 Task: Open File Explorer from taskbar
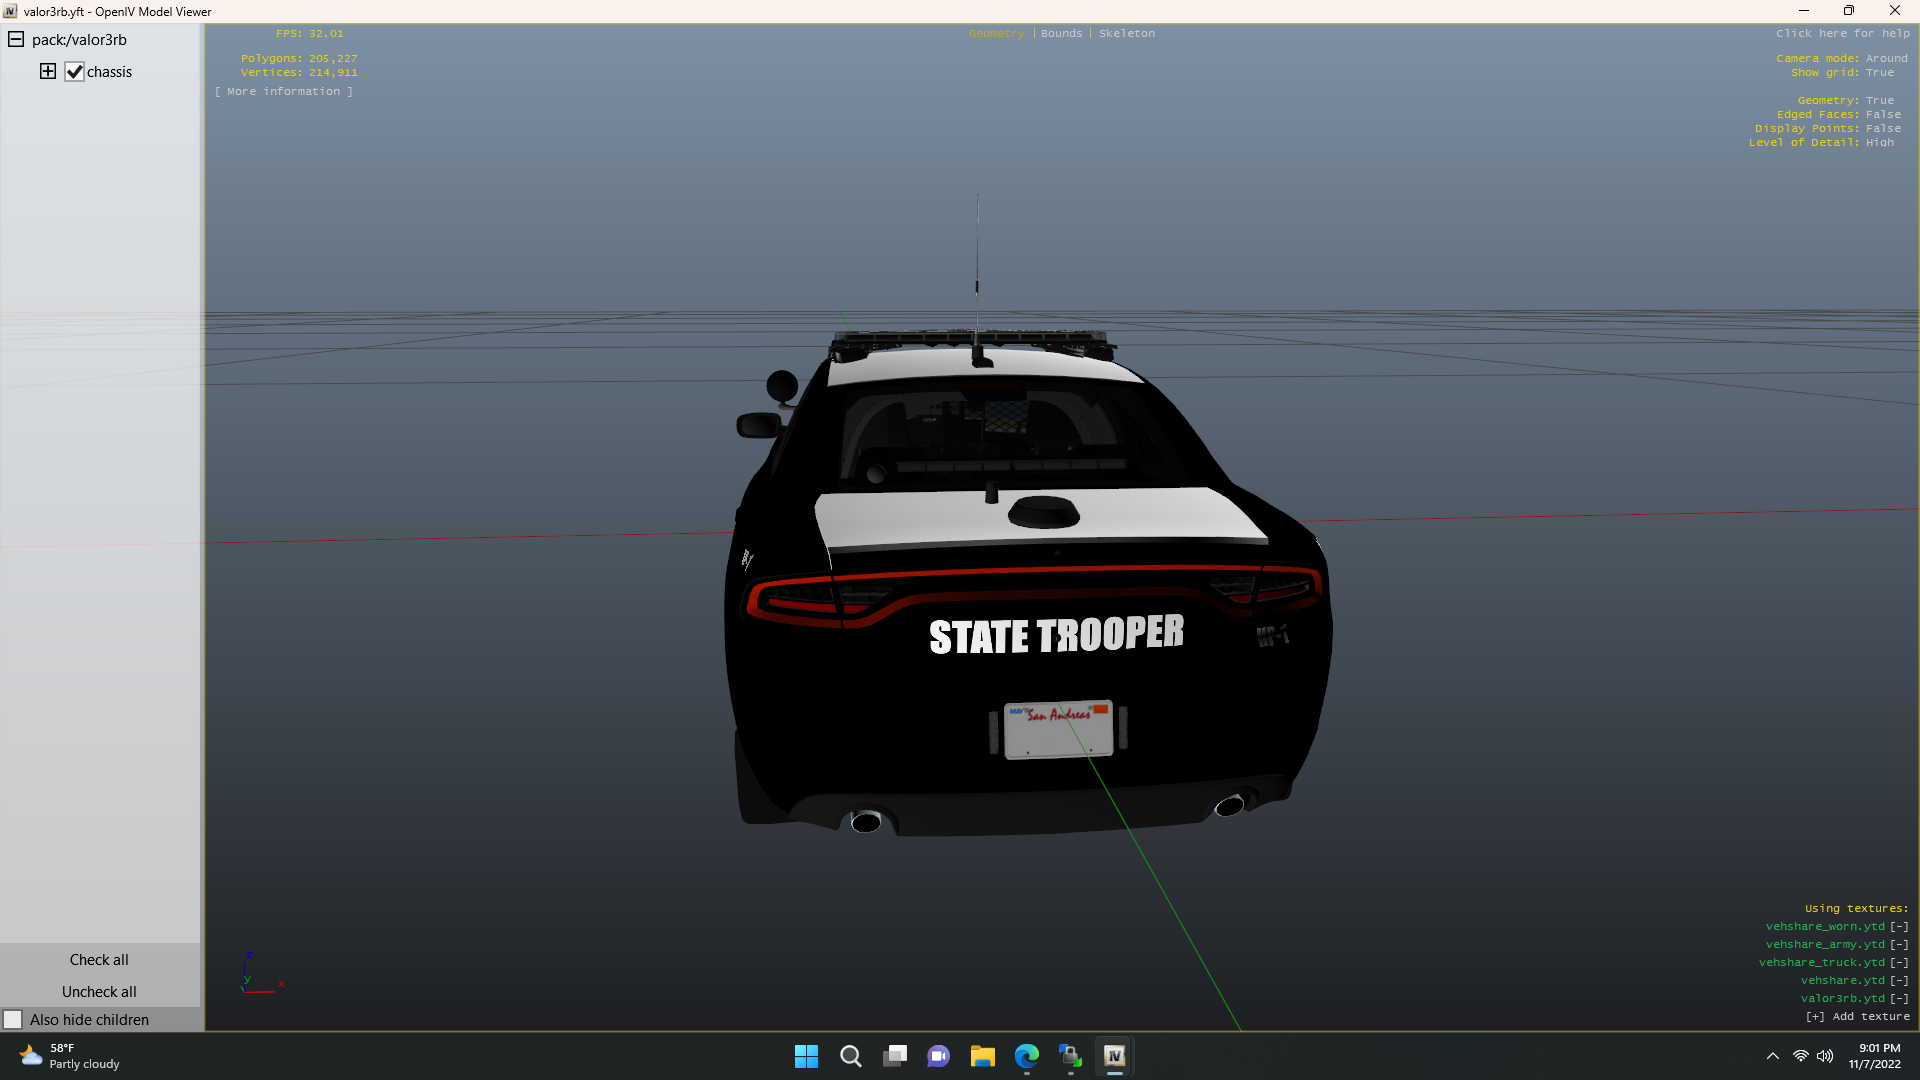point(982,1056)
